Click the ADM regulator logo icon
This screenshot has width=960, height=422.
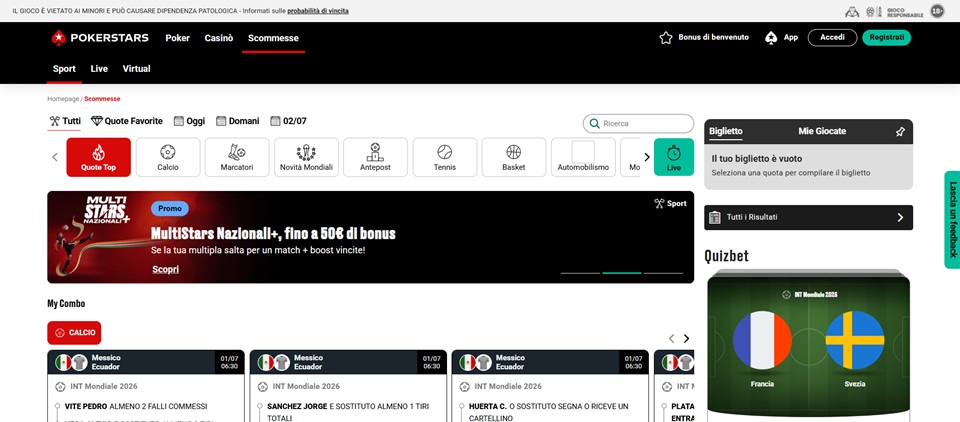(x=852, y=11)
